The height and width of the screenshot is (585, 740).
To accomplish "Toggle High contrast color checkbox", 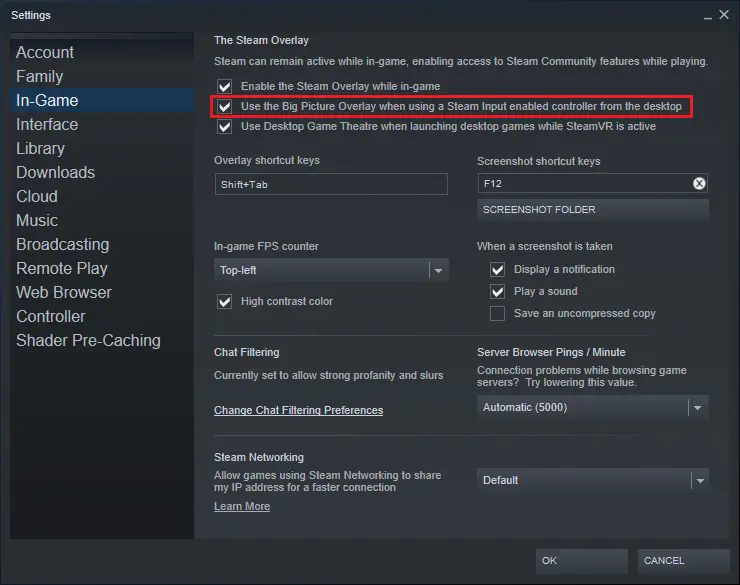I will [225, 301].
